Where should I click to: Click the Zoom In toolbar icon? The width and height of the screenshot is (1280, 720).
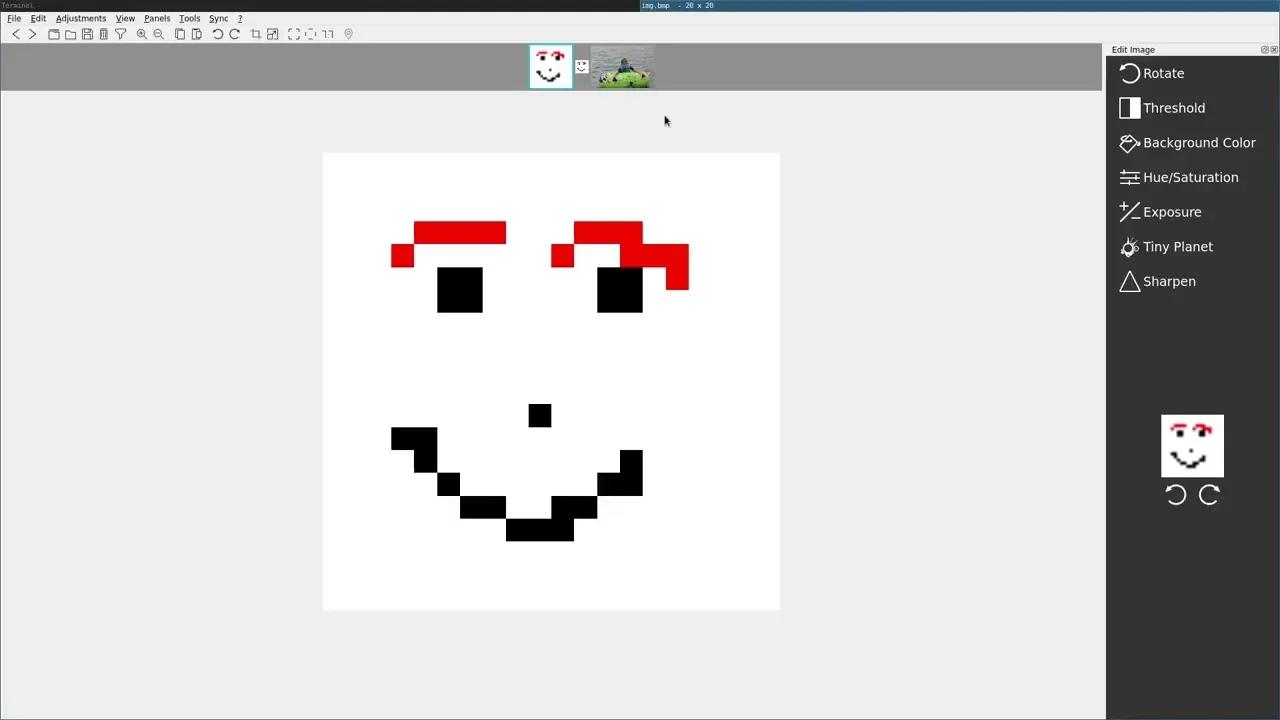tap(142, 33)
